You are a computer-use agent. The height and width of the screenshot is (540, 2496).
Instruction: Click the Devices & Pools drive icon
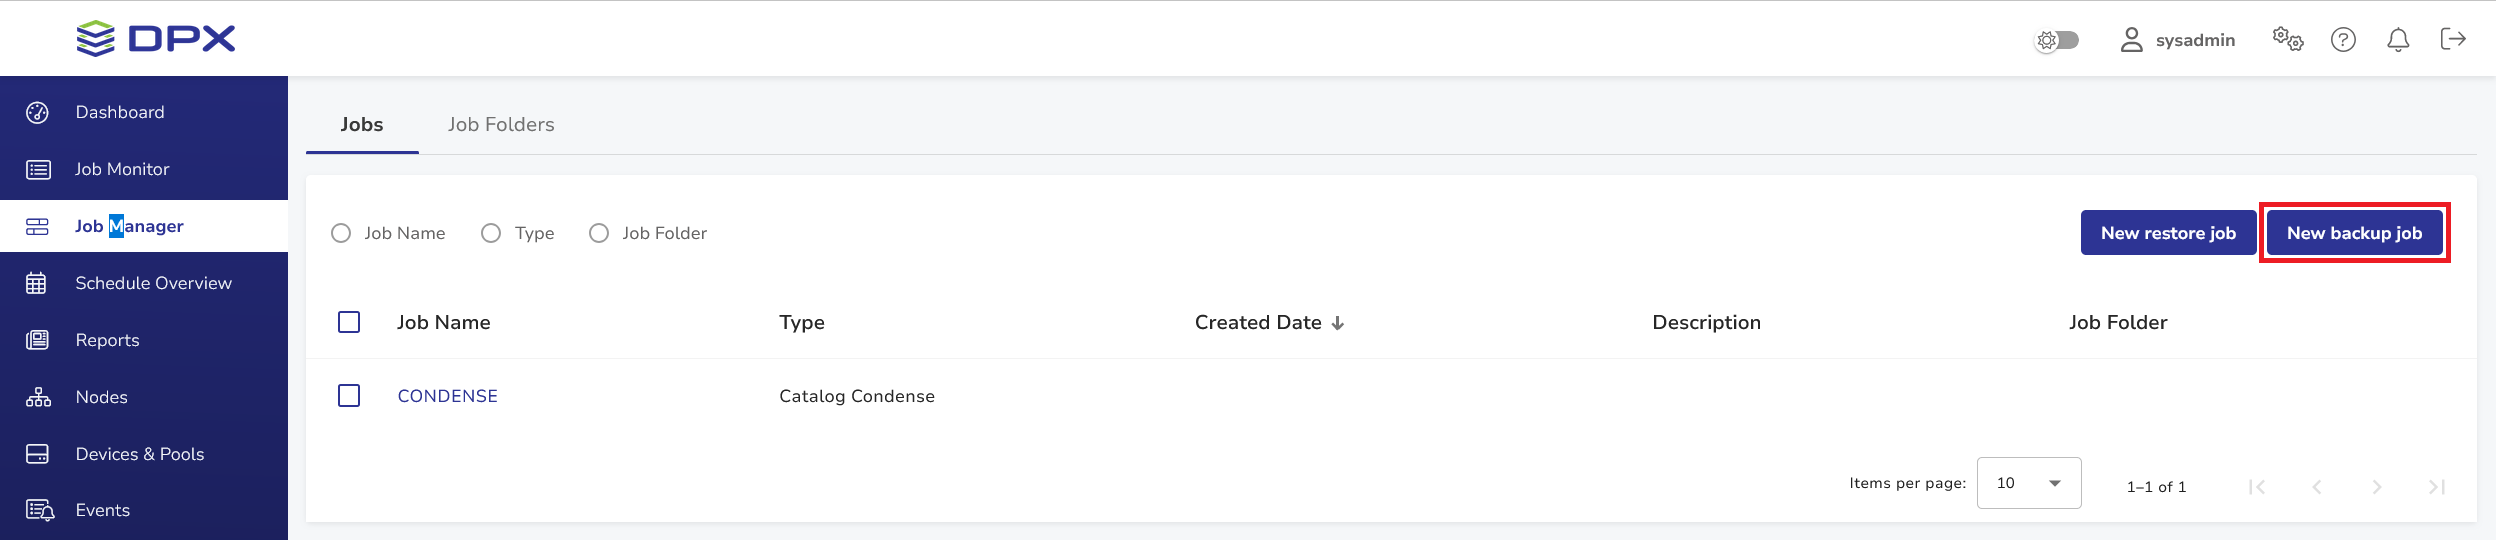(37, 455)
